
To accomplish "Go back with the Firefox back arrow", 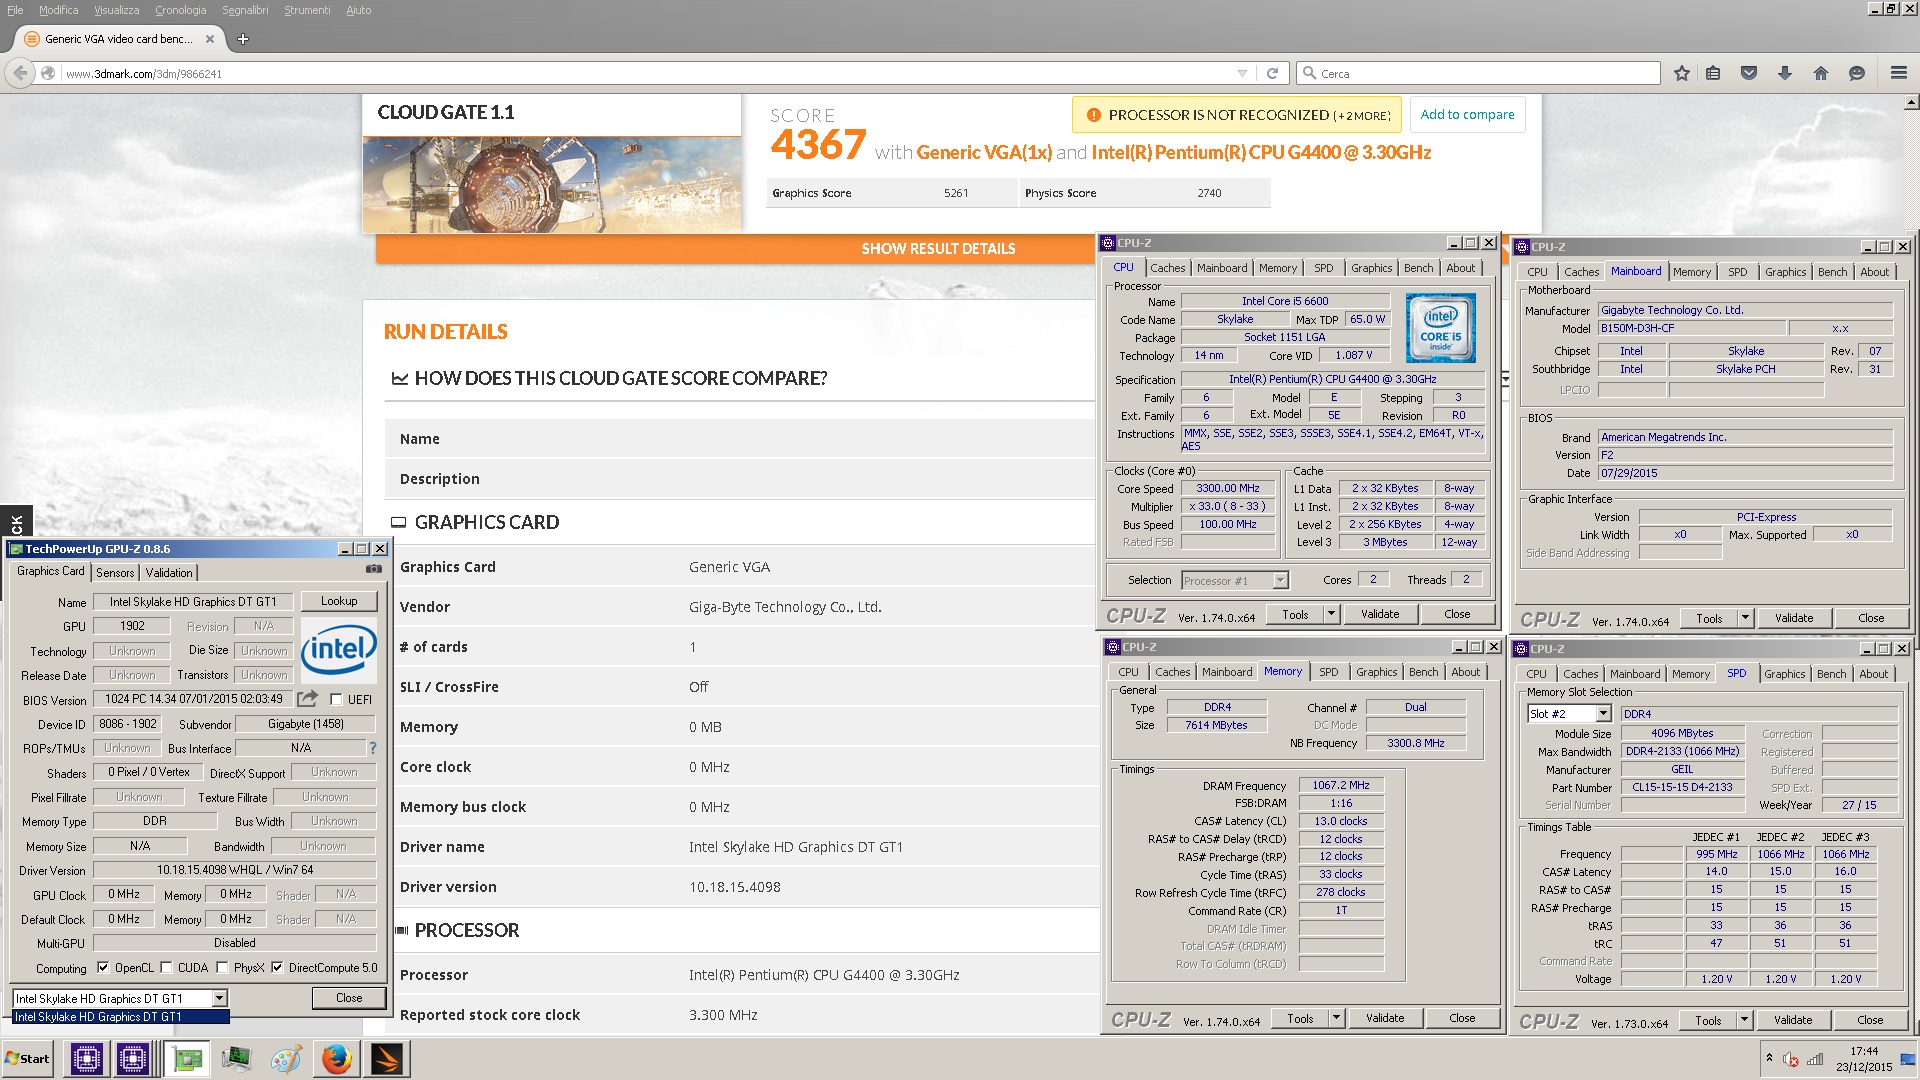I will click(x=20, y=73).
